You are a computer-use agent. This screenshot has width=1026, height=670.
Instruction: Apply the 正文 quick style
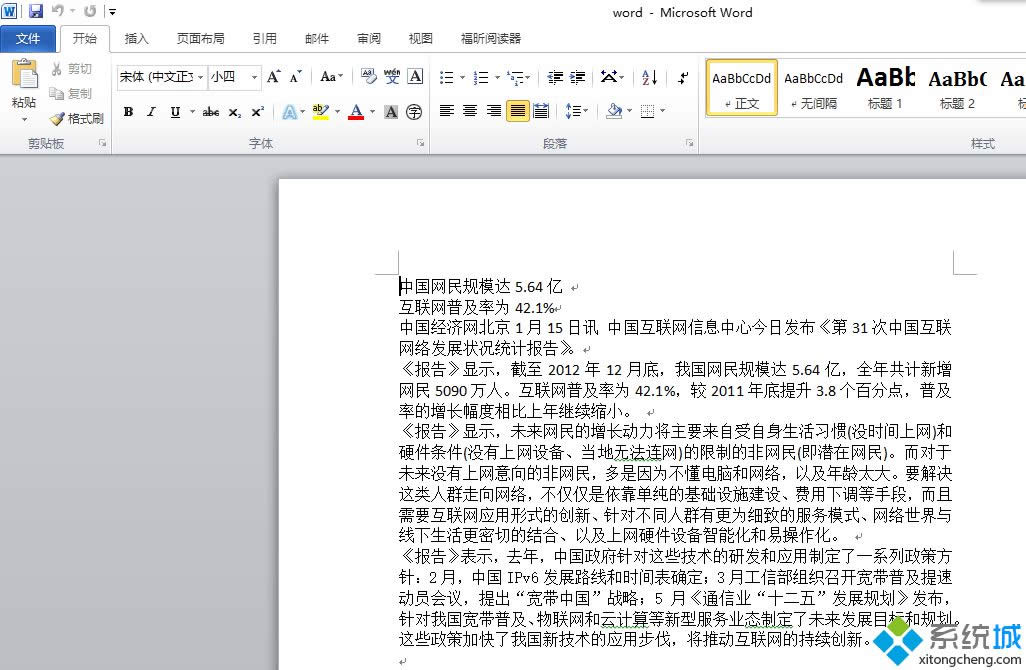[741, 87]
